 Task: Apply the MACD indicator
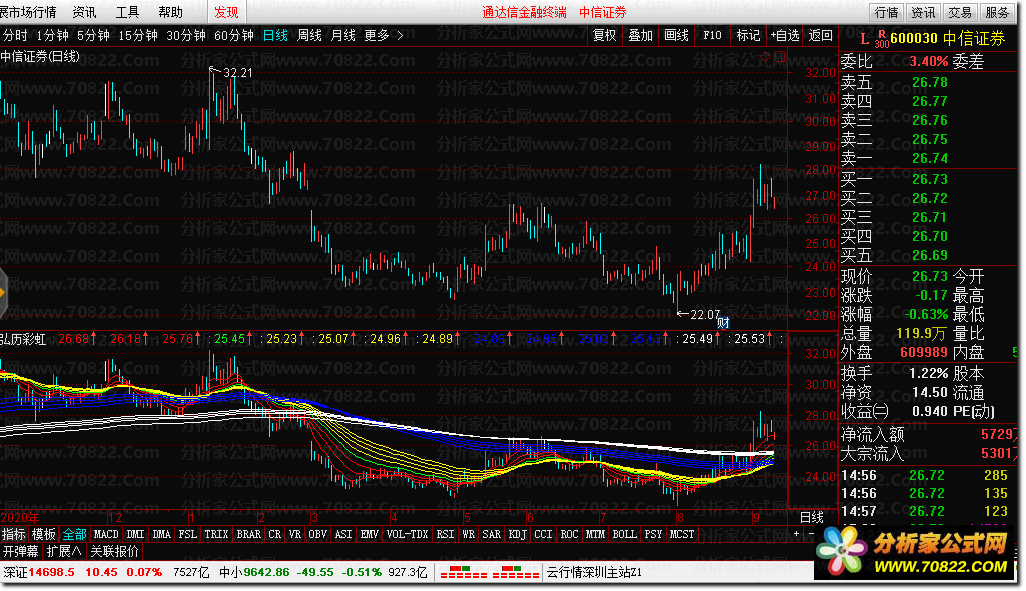pyautogui.click(x=106, y=534)
